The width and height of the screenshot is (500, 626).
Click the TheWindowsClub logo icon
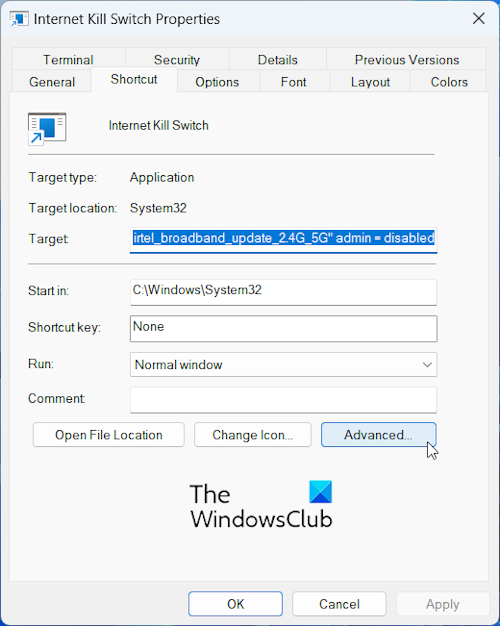[320, 491]
